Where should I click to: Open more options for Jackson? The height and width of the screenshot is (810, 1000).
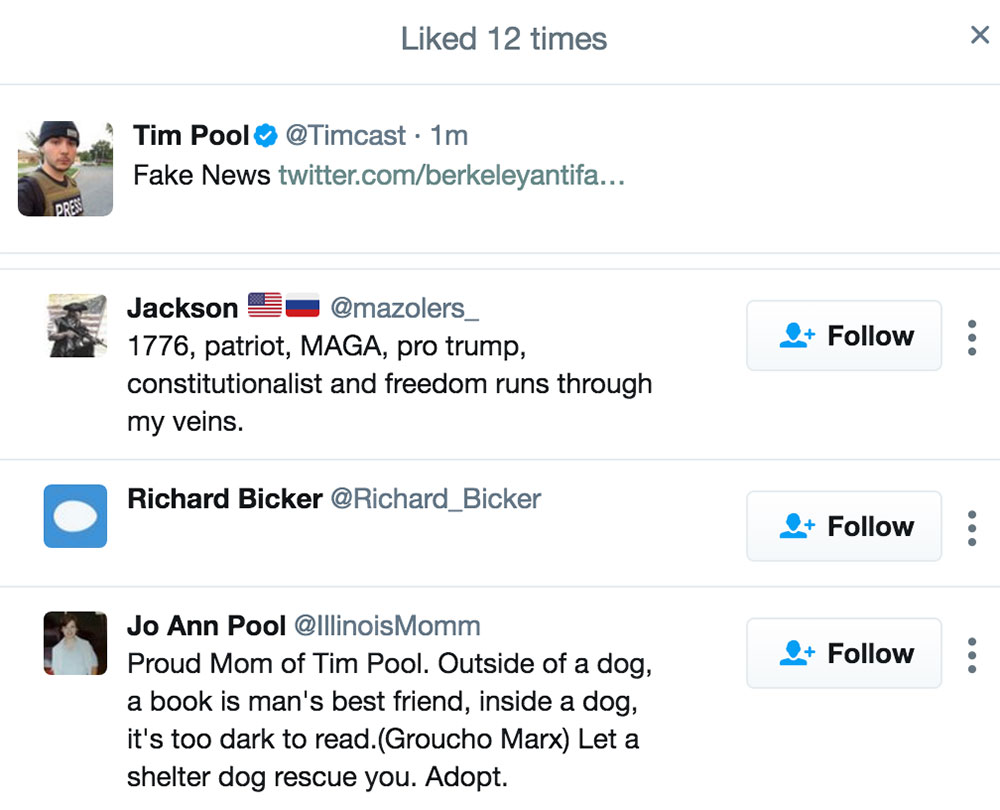(x=971, y=337)
